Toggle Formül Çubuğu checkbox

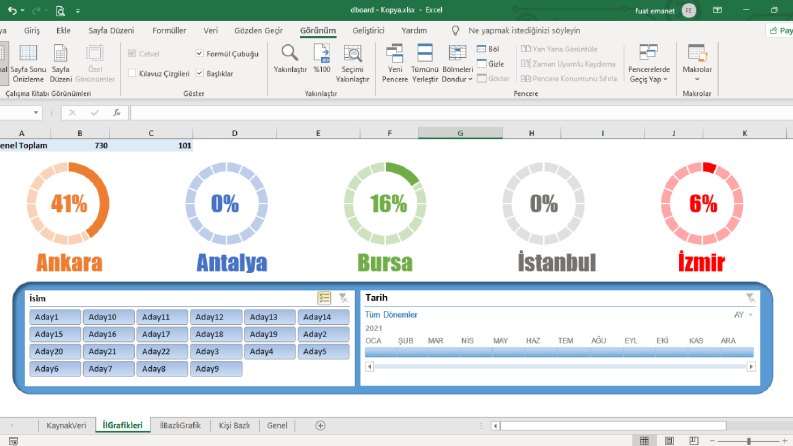pyautogui.click(x=200, y=53)
